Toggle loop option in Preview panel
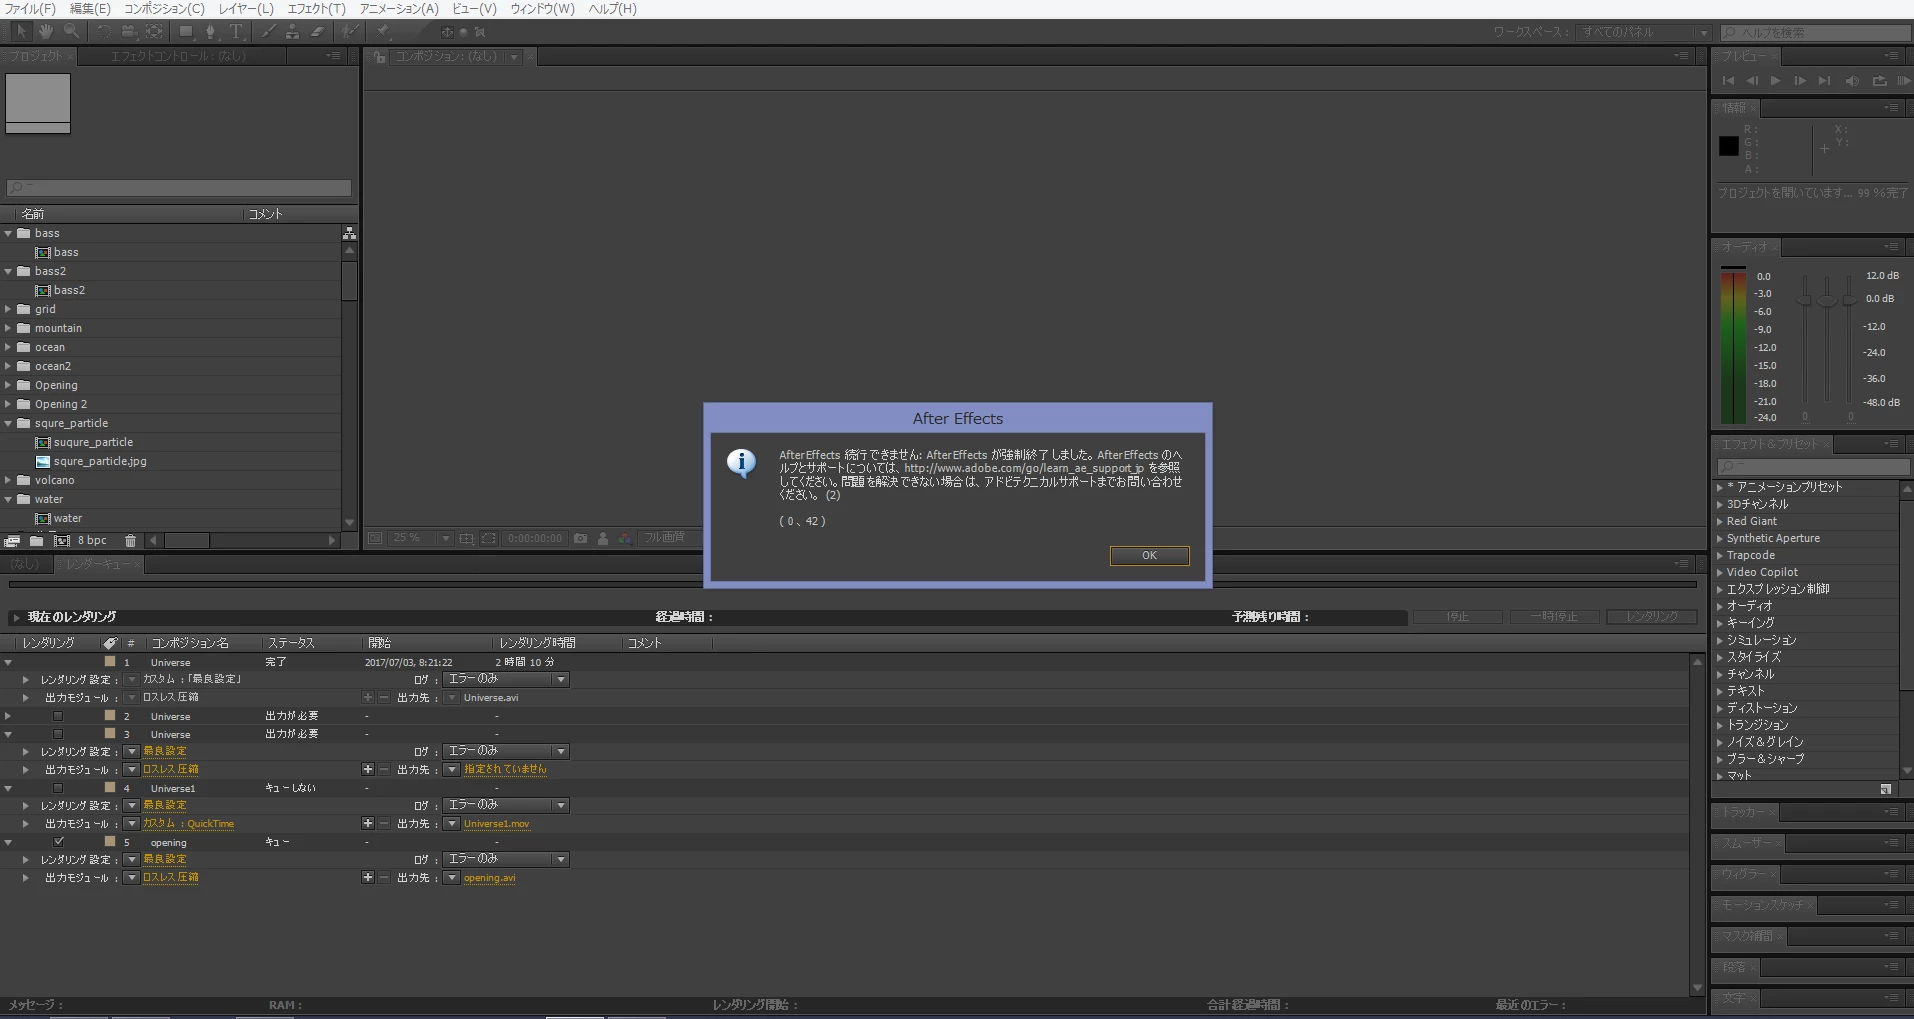Viewport: 1914px width, 1019px height. click(1880, 81)
